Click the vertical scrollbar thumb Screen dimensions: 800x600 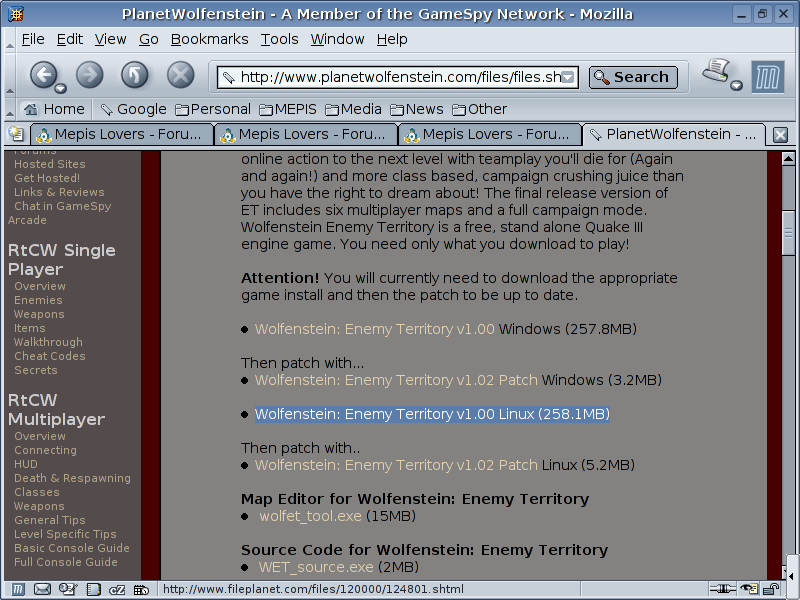click(x=788, y=232)
